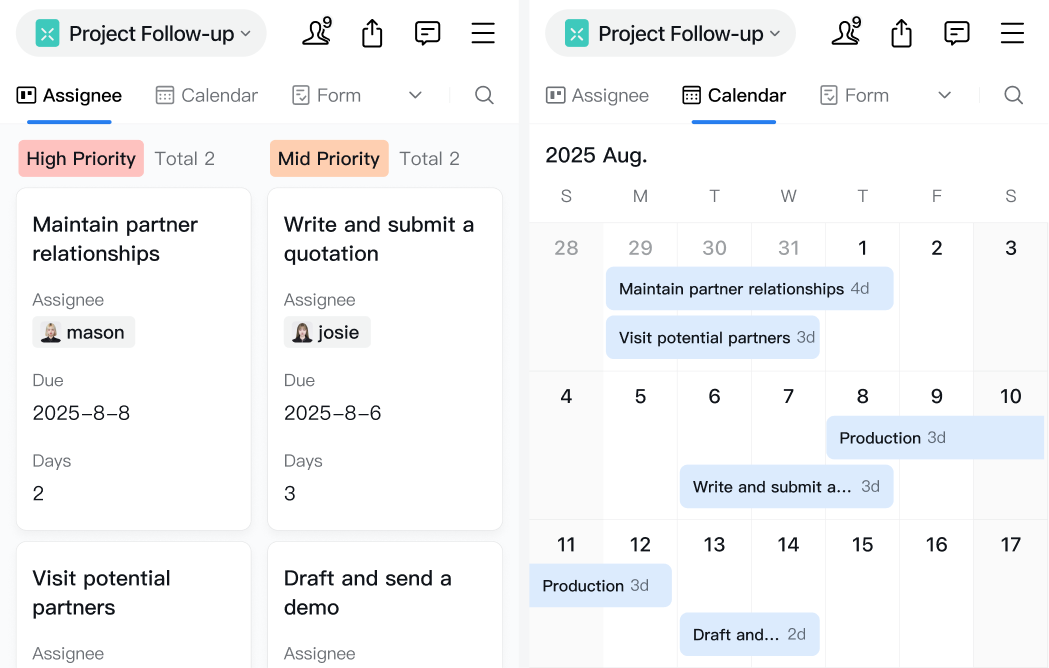Expand the views chevron next to Form
Screen dimensions: 1049x668
(x=415, y=95)
